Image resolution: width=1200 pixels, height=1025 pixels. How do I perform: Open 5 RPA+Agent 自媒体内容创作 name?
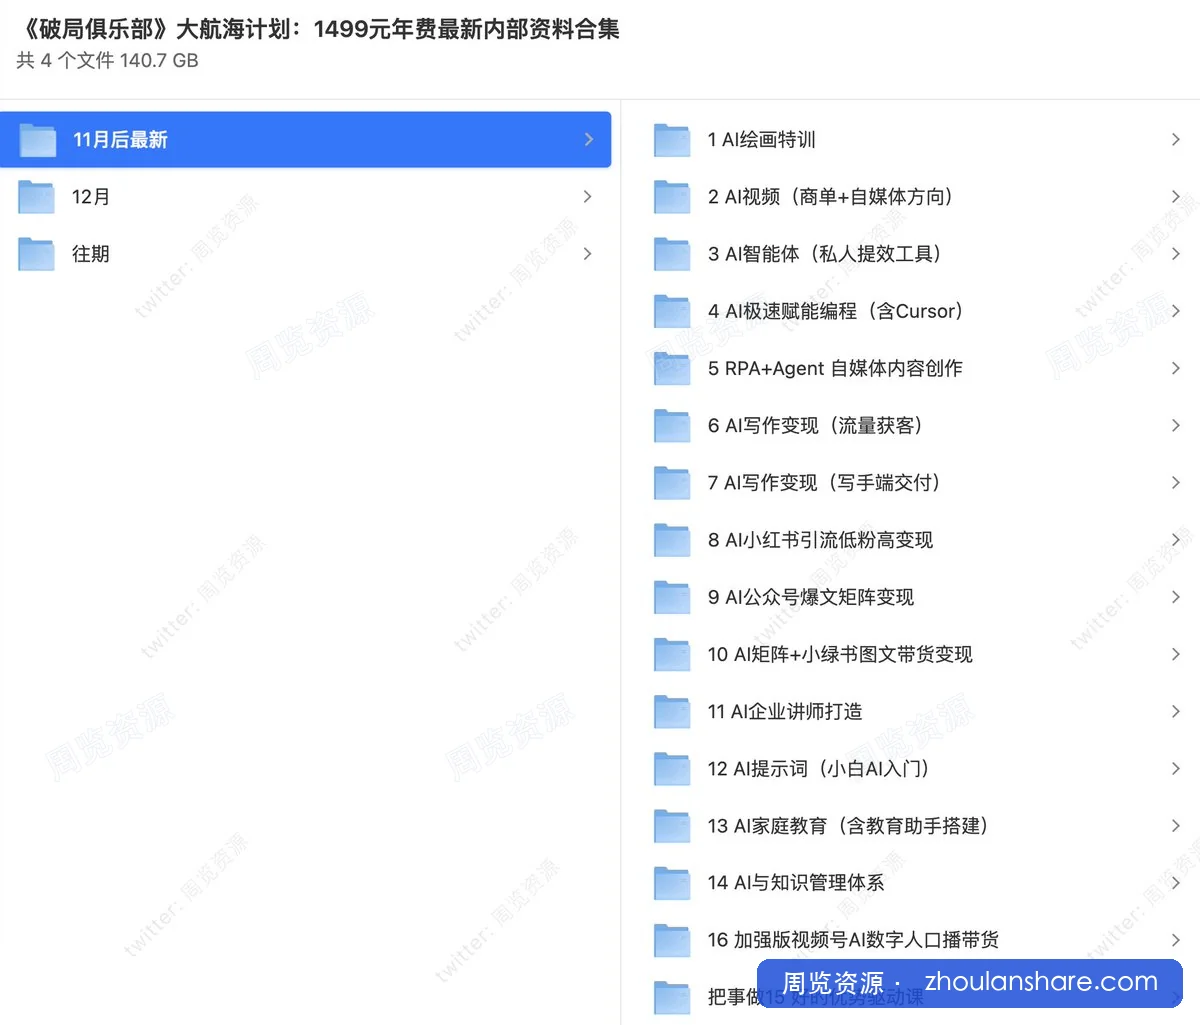pos(835,368)
